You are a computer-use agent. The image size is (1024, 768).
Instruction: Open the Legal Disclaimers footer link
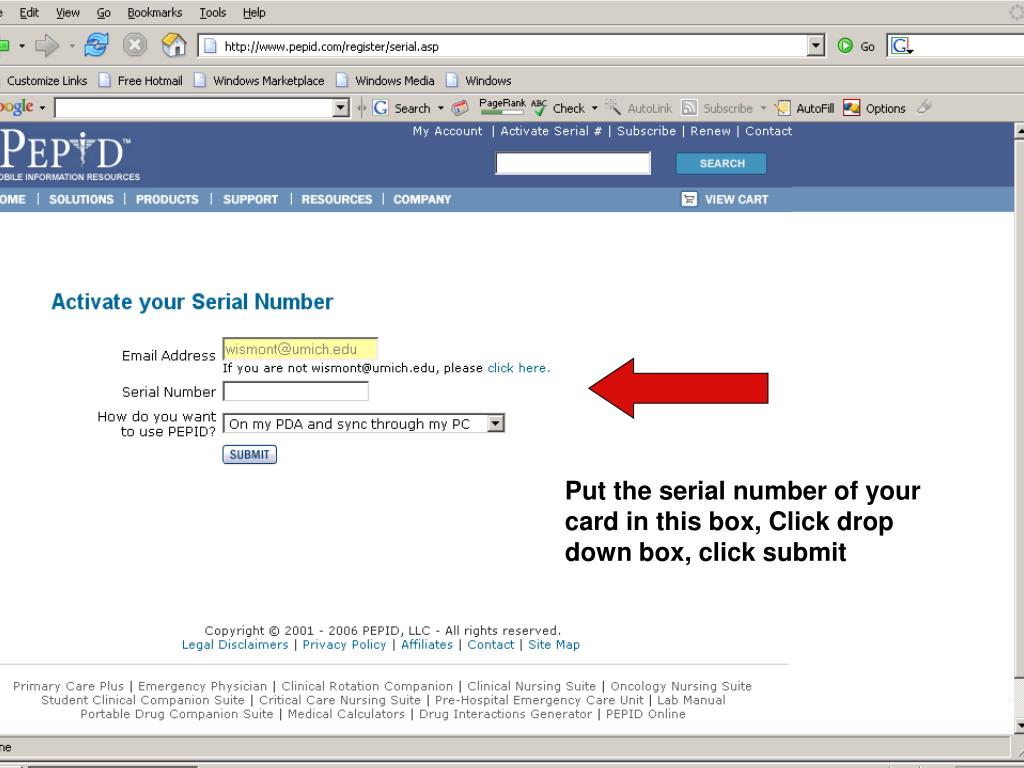(235, 645)
